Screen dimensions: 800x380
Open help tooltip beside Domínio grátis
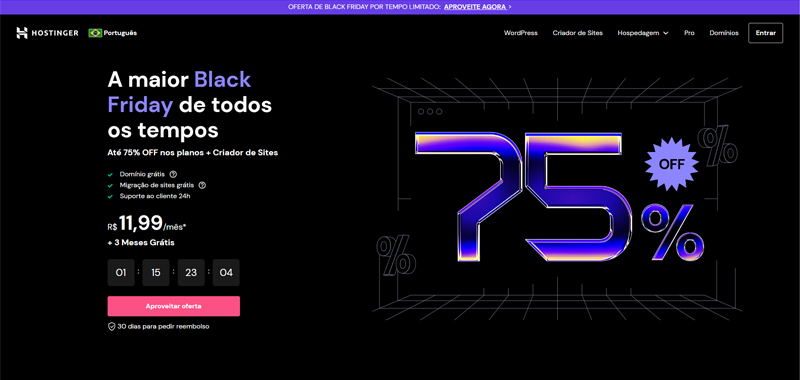tap(173, 174)
